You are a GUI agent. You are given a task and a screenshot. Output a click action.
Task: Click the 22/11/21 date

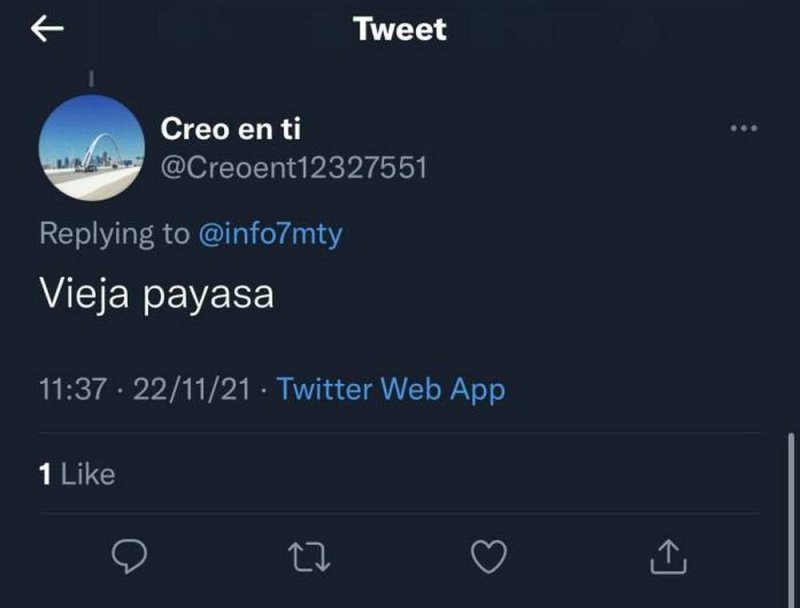190,389
